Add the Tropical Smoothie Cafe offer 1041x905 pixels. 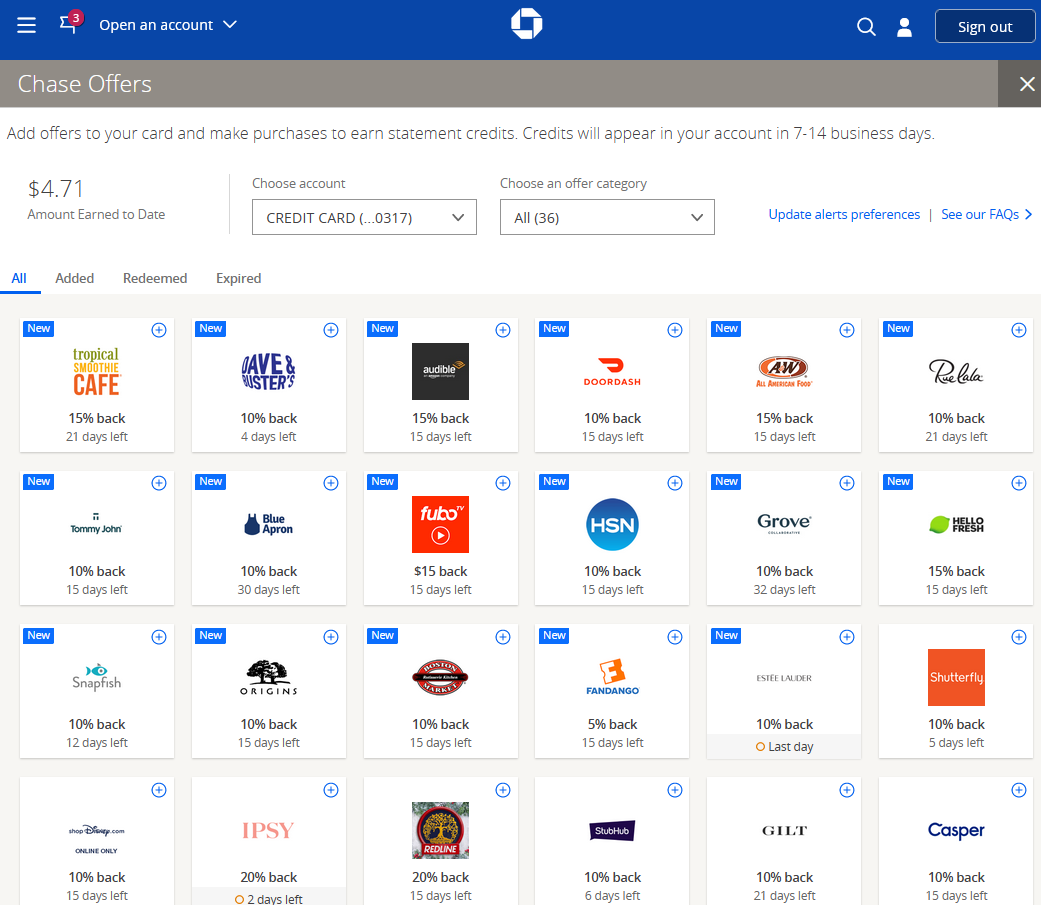click(x=158, y=329)
